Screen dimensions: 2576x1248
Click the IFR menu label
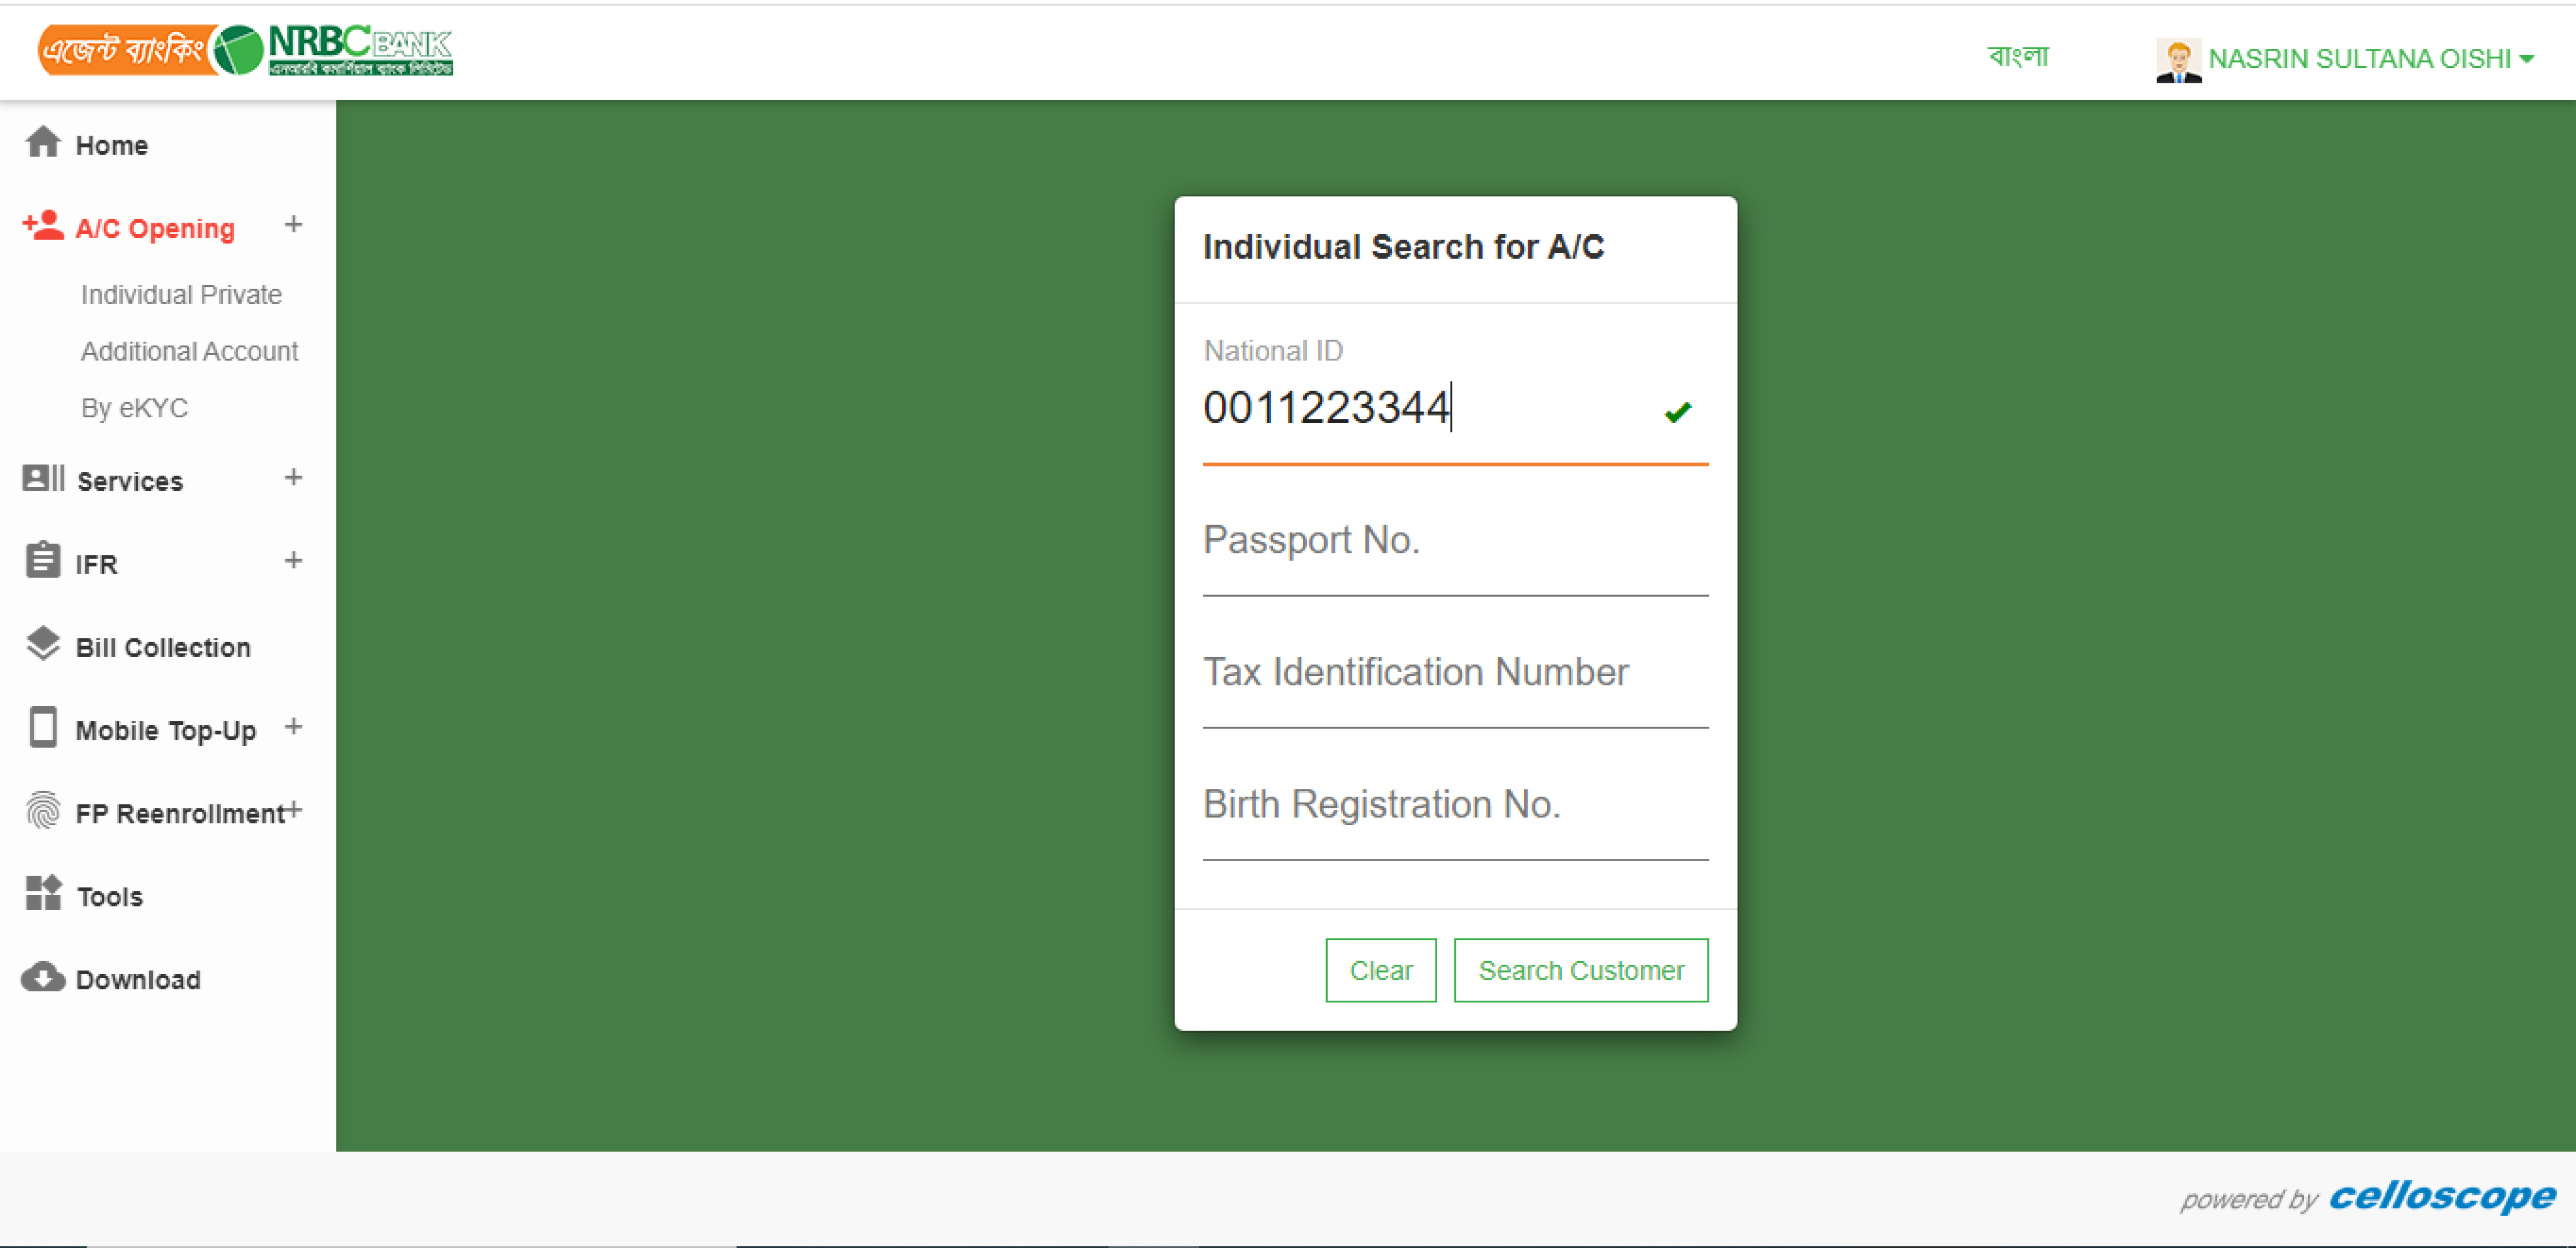tap(96, 564)
